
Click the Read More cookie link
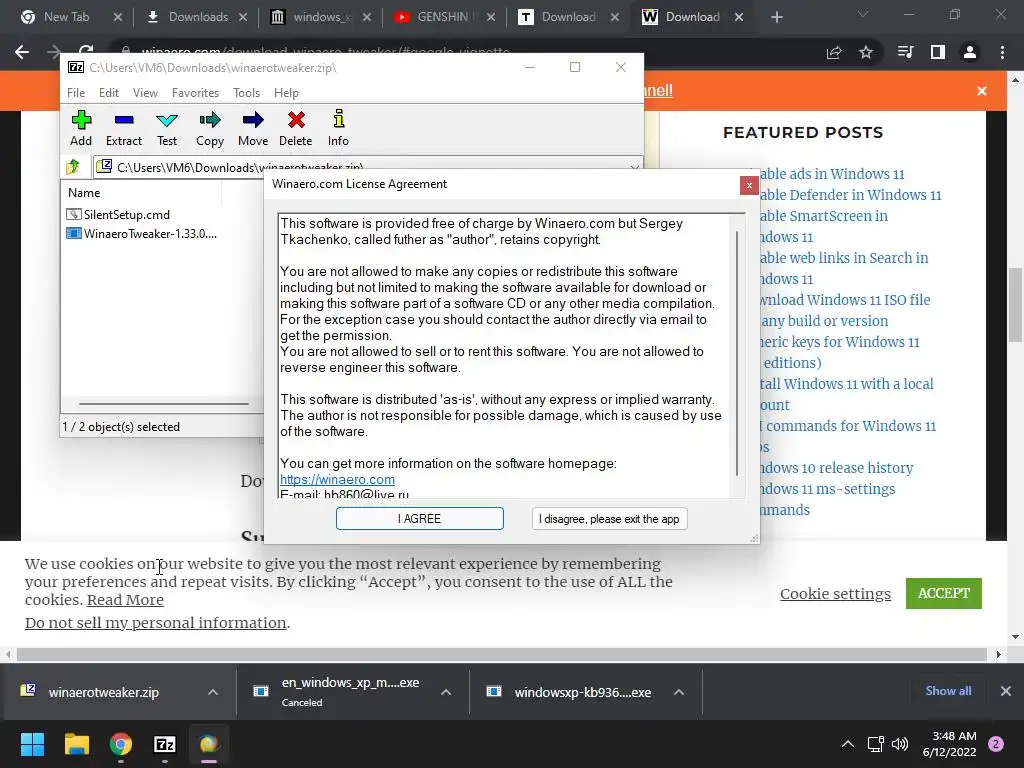coord(125,600)
